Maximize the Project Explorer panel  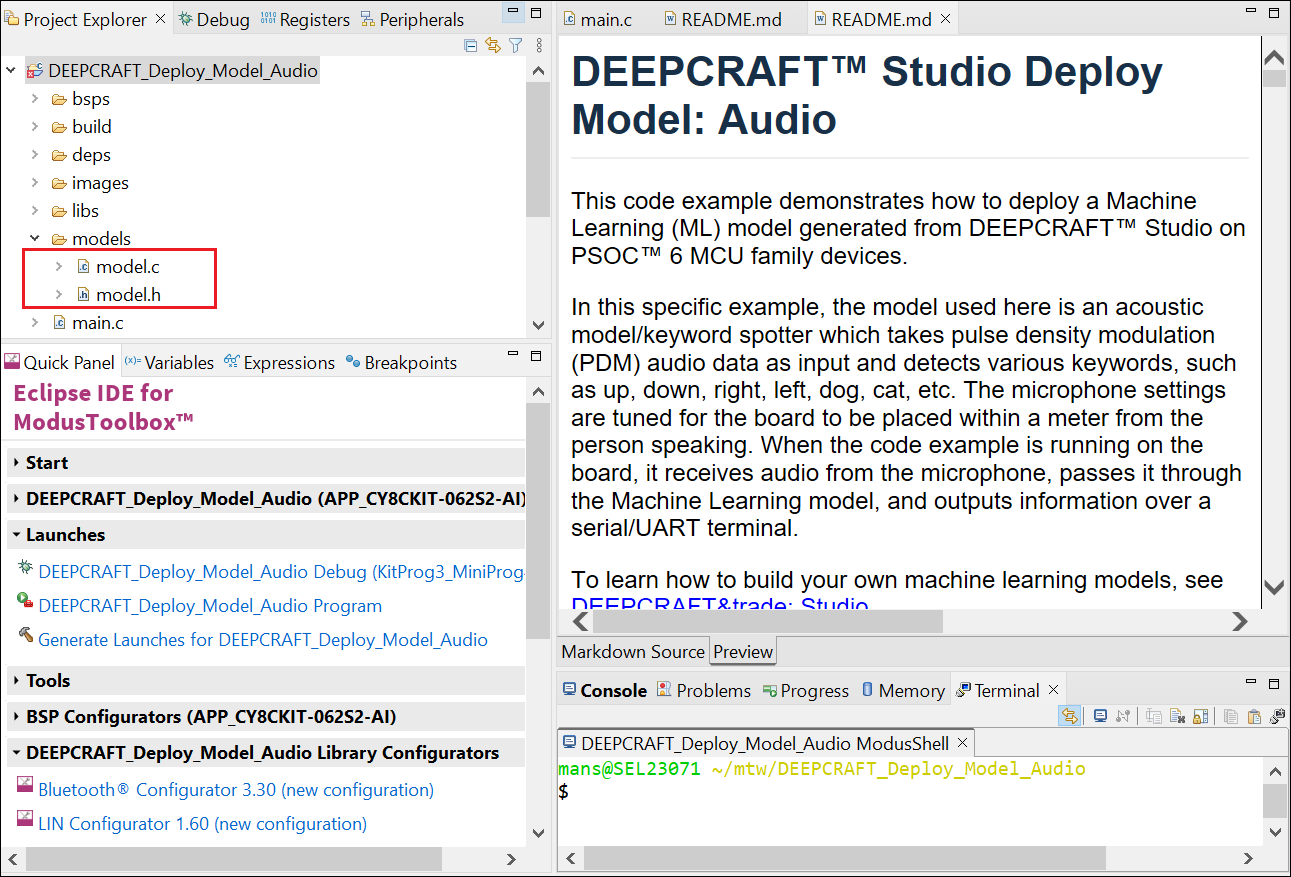tap(538, 13)
